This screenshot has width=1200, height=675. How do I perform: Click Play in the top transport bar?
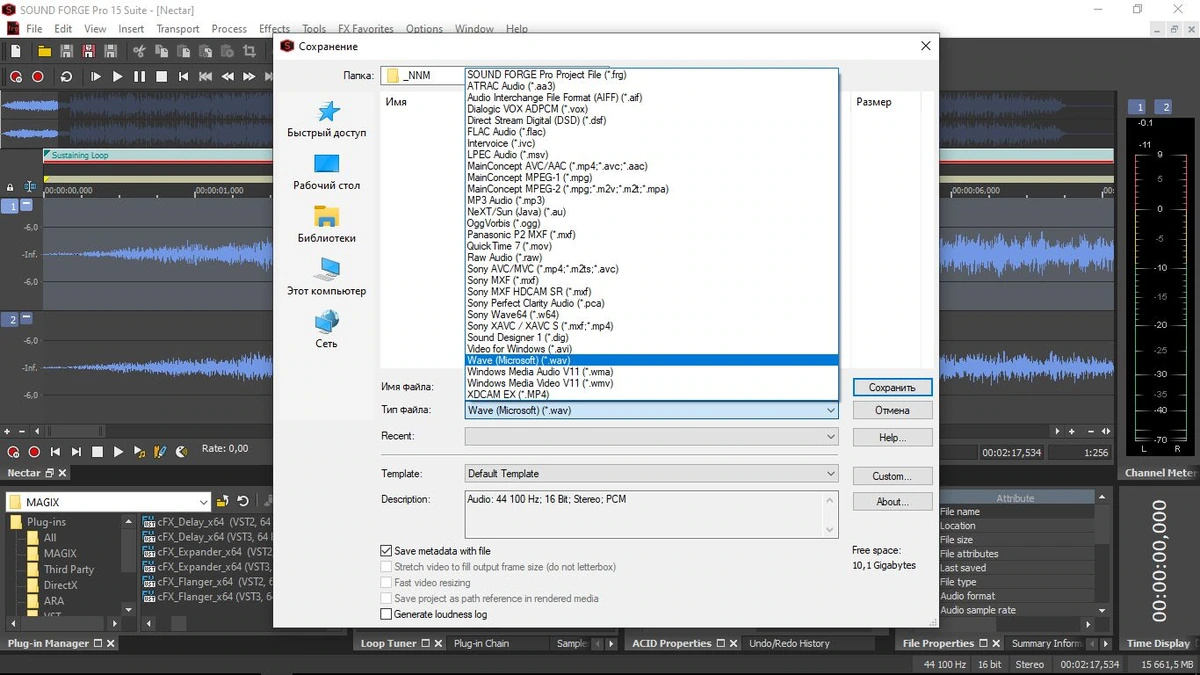tap(117, 76)
